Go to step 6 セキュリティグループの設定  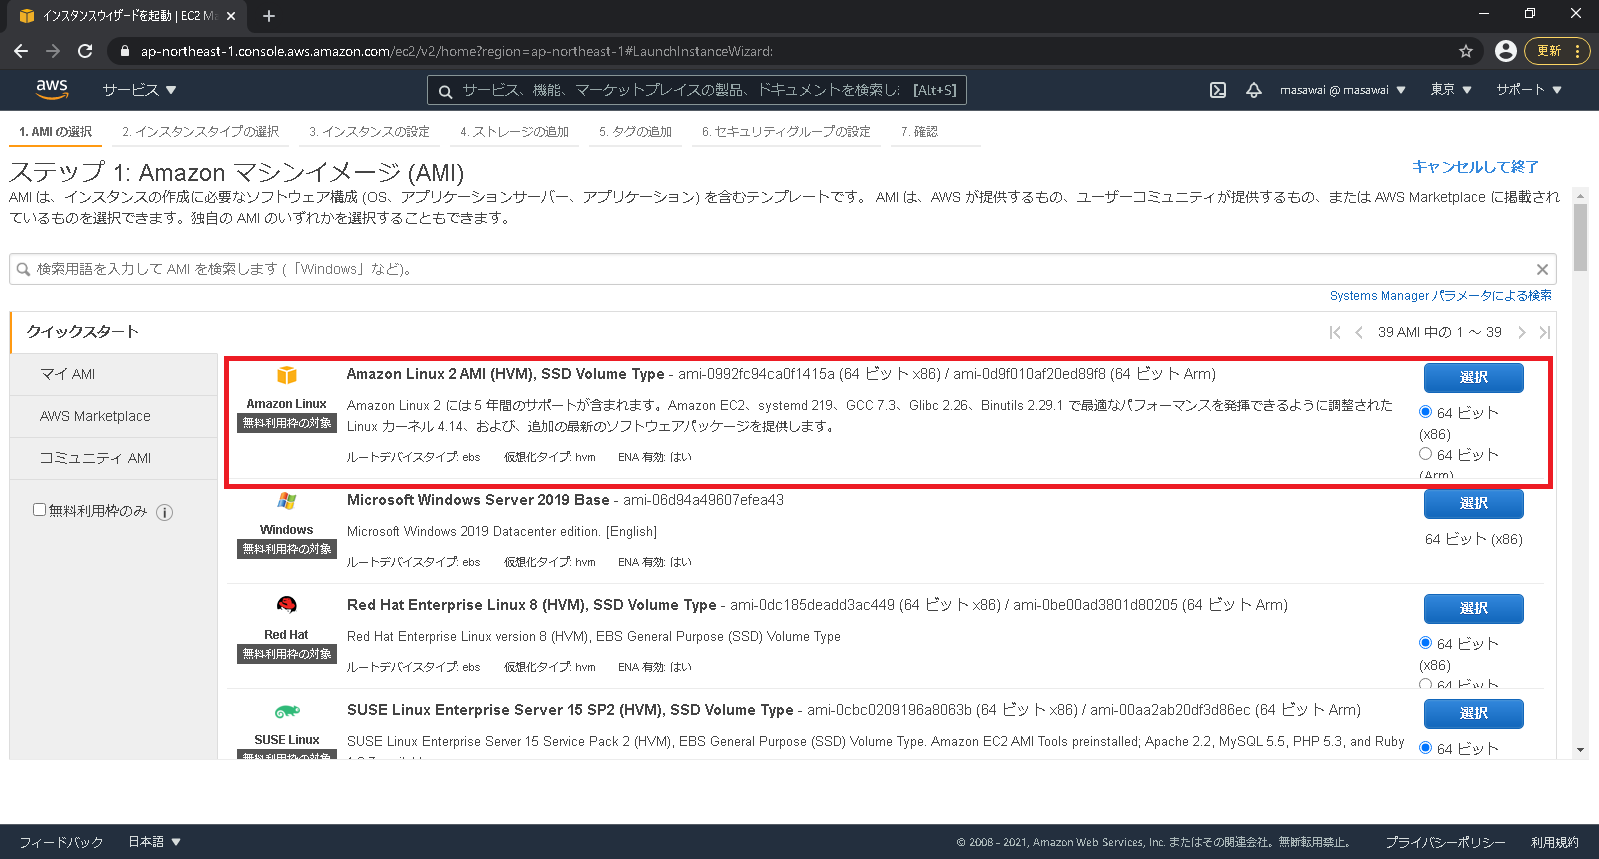(786, 132)
